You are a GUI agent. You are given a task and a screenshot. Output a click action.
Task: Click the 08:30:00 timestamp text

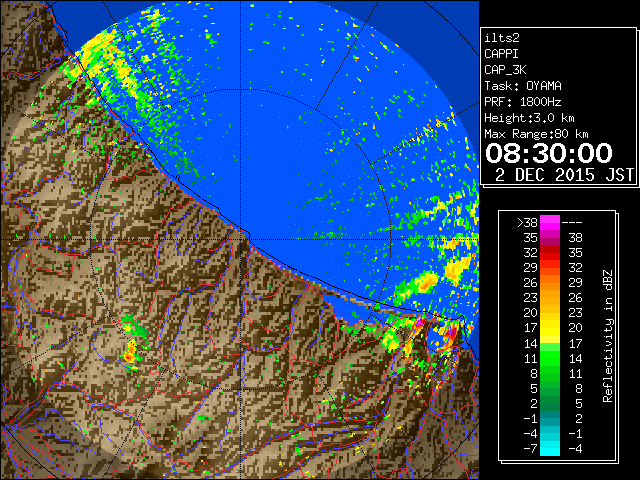(549, 153)
